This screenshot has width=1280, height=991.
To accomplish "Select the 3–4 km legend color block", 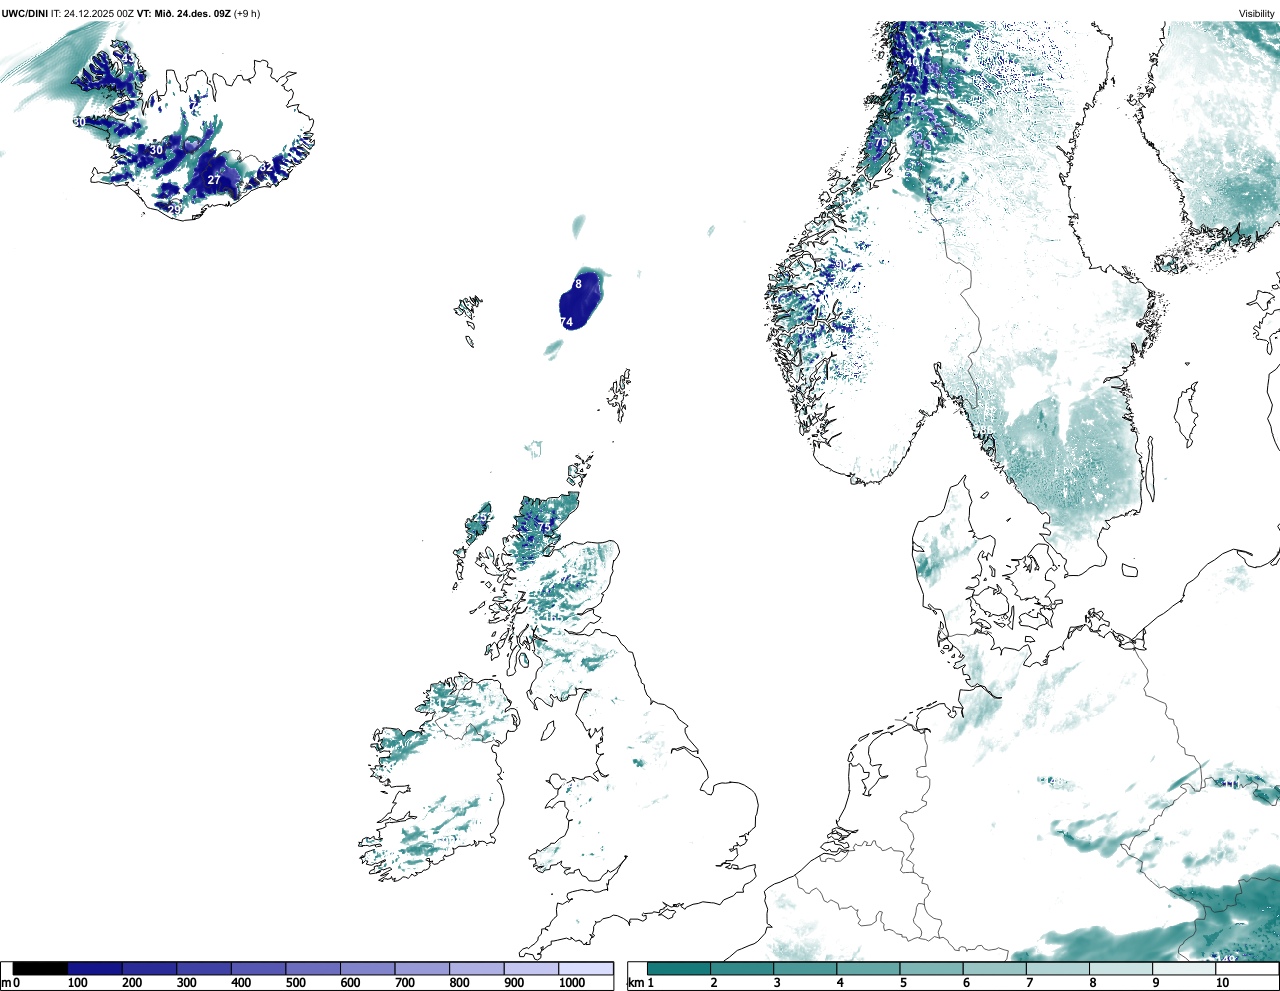I will [x=805, y=969].
